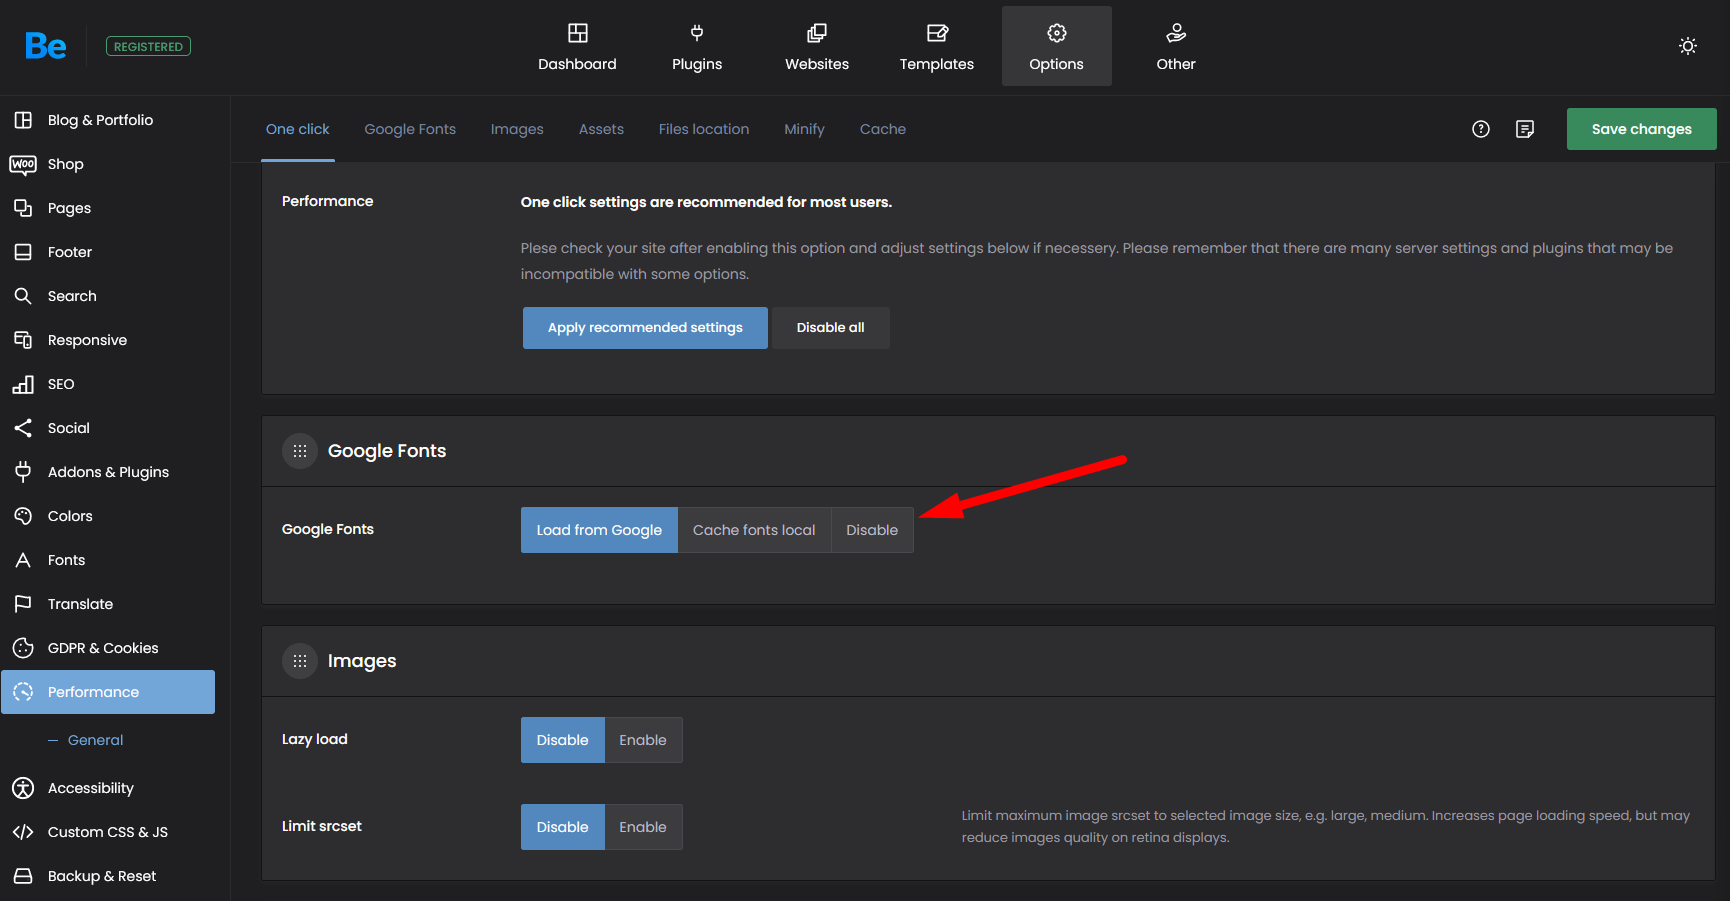Click the Disable all button
The width and height of the screenshot is (1730, 901).
click(x=831, y=328)
